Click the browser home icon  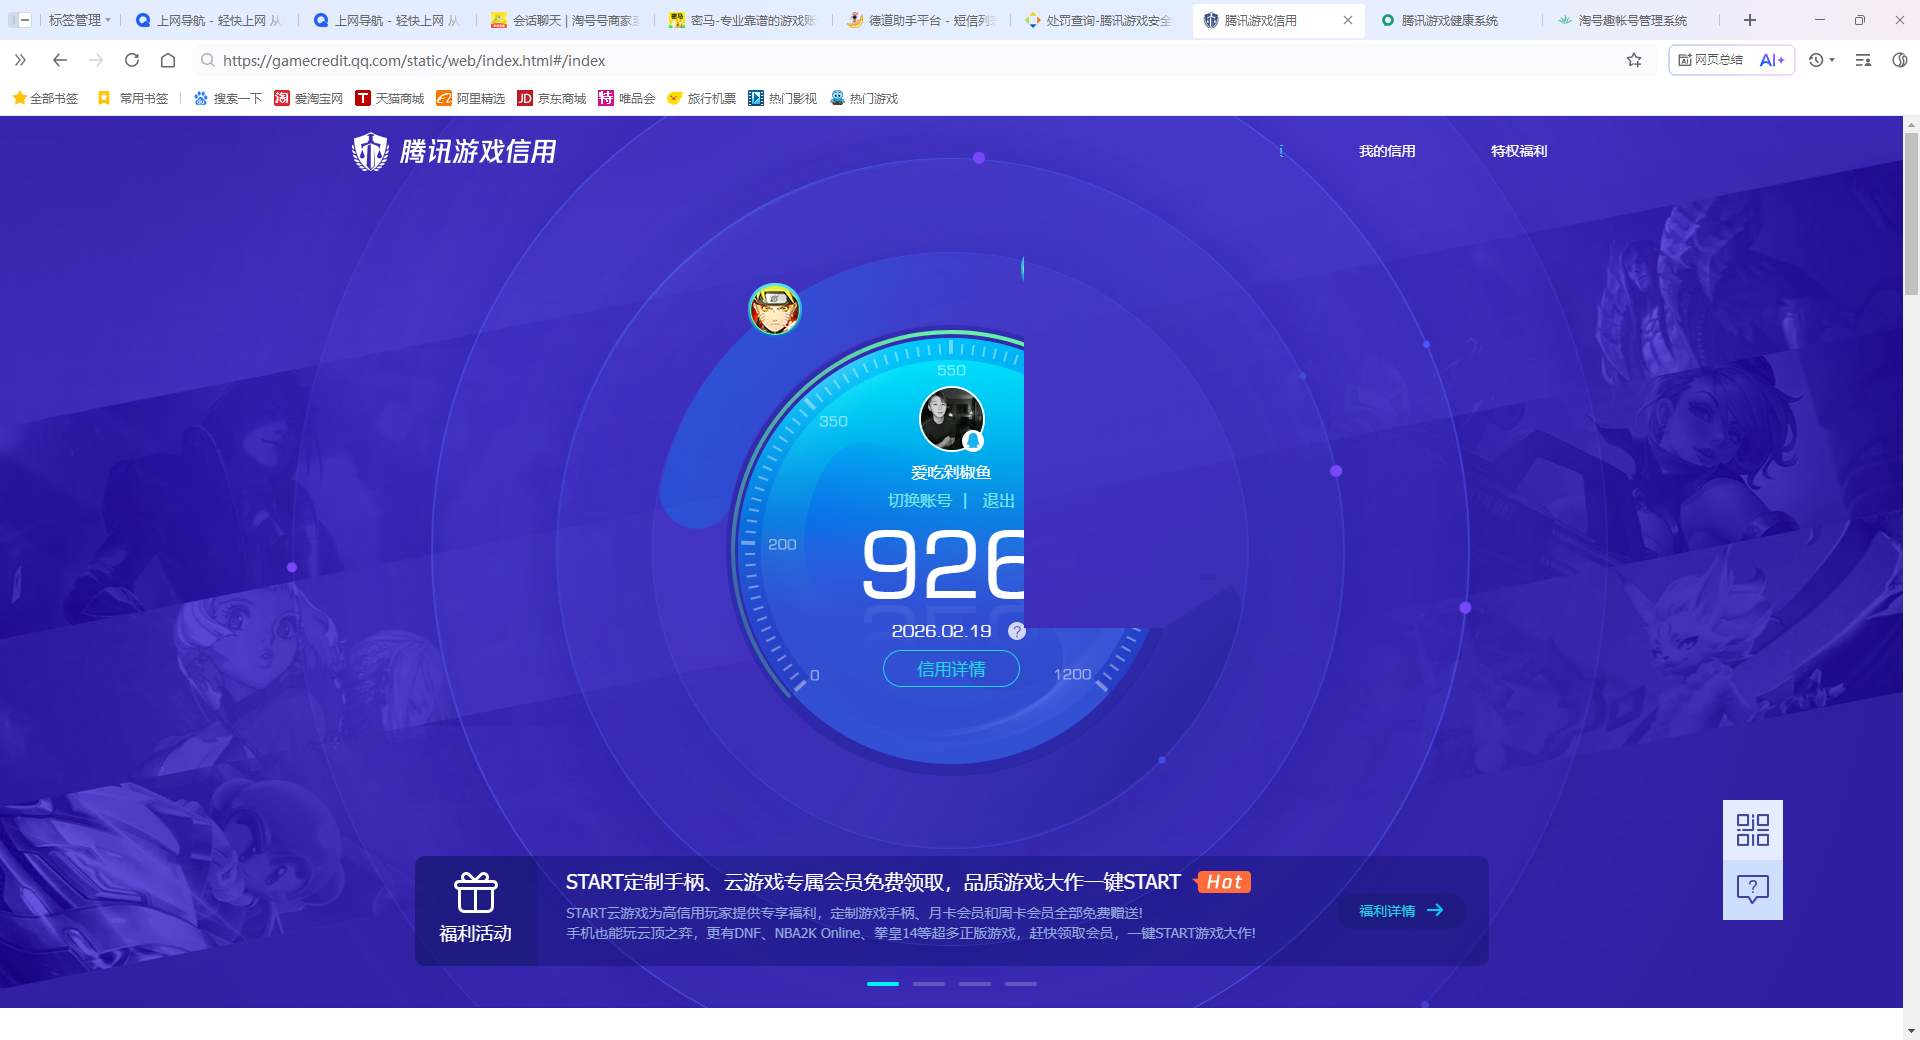(x=167, y=60)
